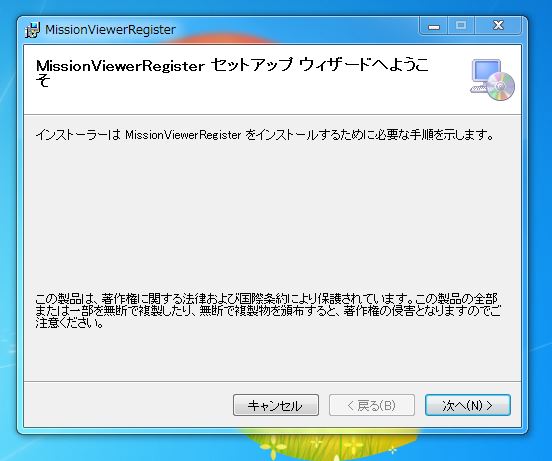Click the blue desktop area right of the dialog
The image size is (552, 461).
(x=540, y=229)
